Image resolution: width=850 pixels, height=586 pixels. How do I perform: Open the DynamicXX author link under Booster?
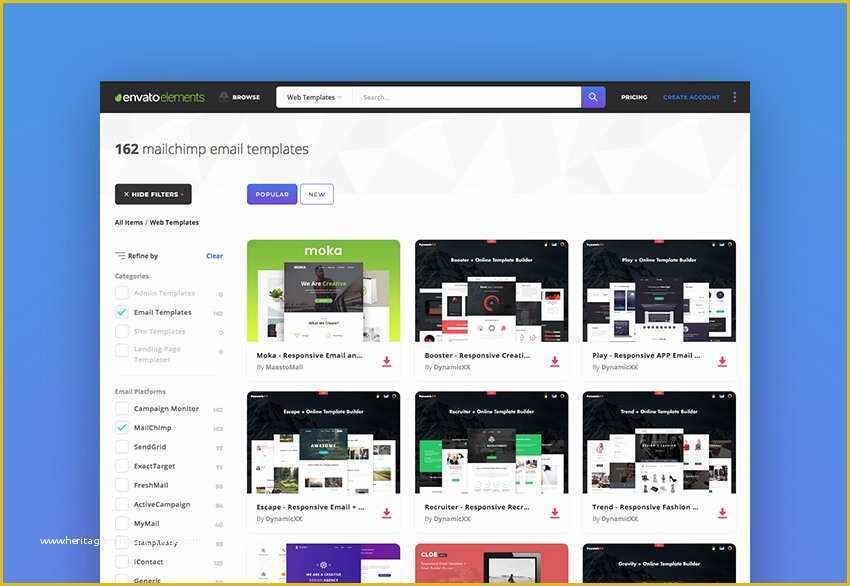point(454,367)
